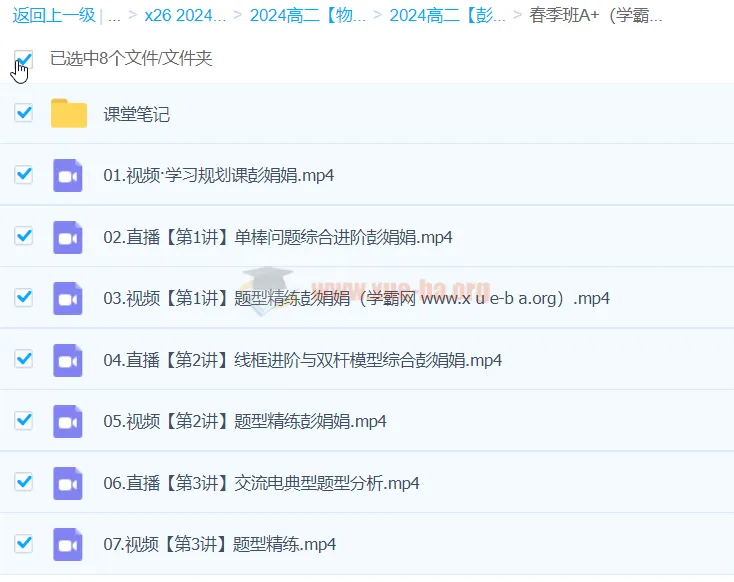Click the breadcrumb ellipsis after 返回上一级
The height and width of the screenshot is (582, 734).
(x=114, y=16)
